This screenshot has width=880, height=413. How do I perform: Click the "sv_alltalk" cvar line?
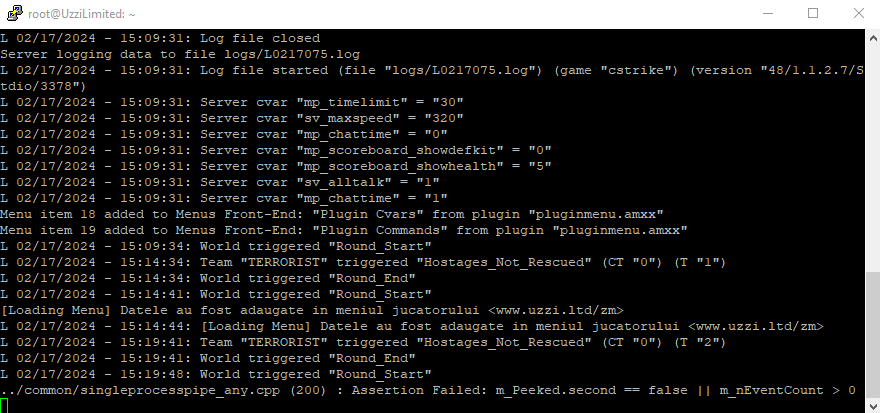pos(220,182)
